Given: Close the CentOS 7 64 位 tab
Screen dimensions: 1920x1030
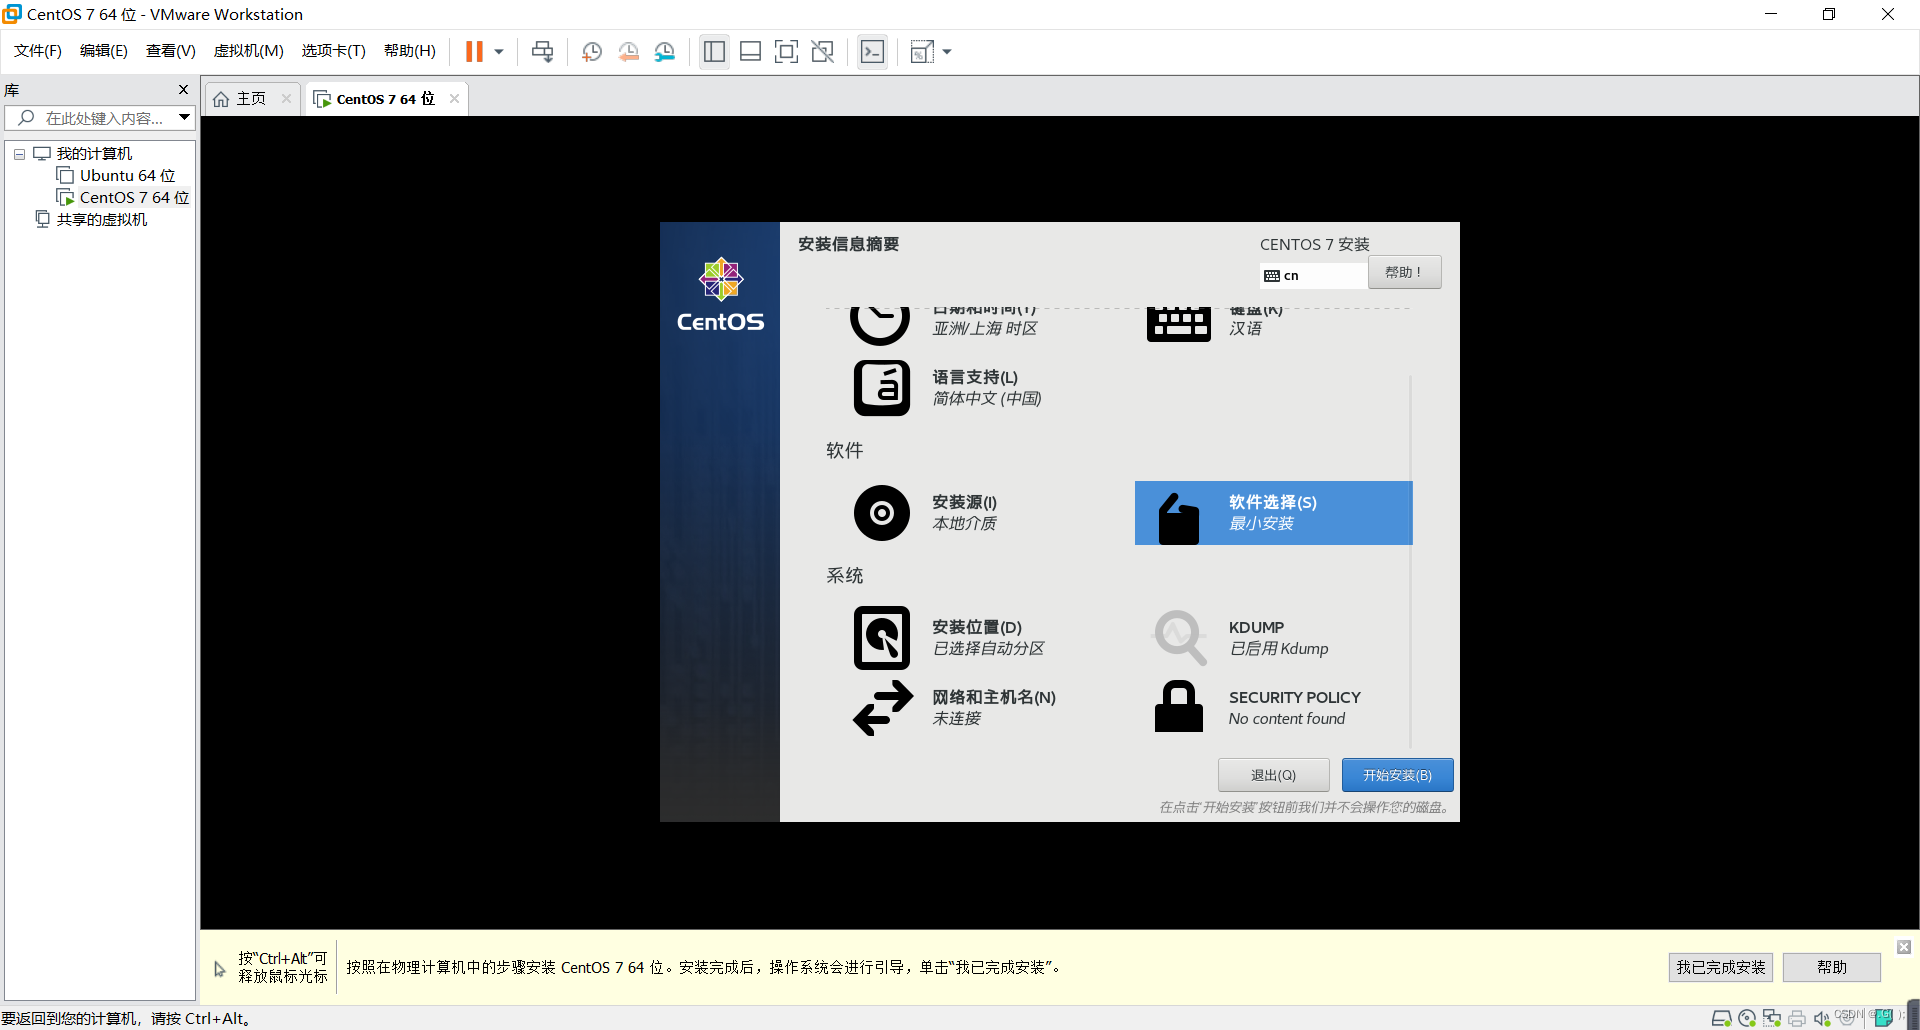Looking at the screenshot, I should (x=454, y=98).
